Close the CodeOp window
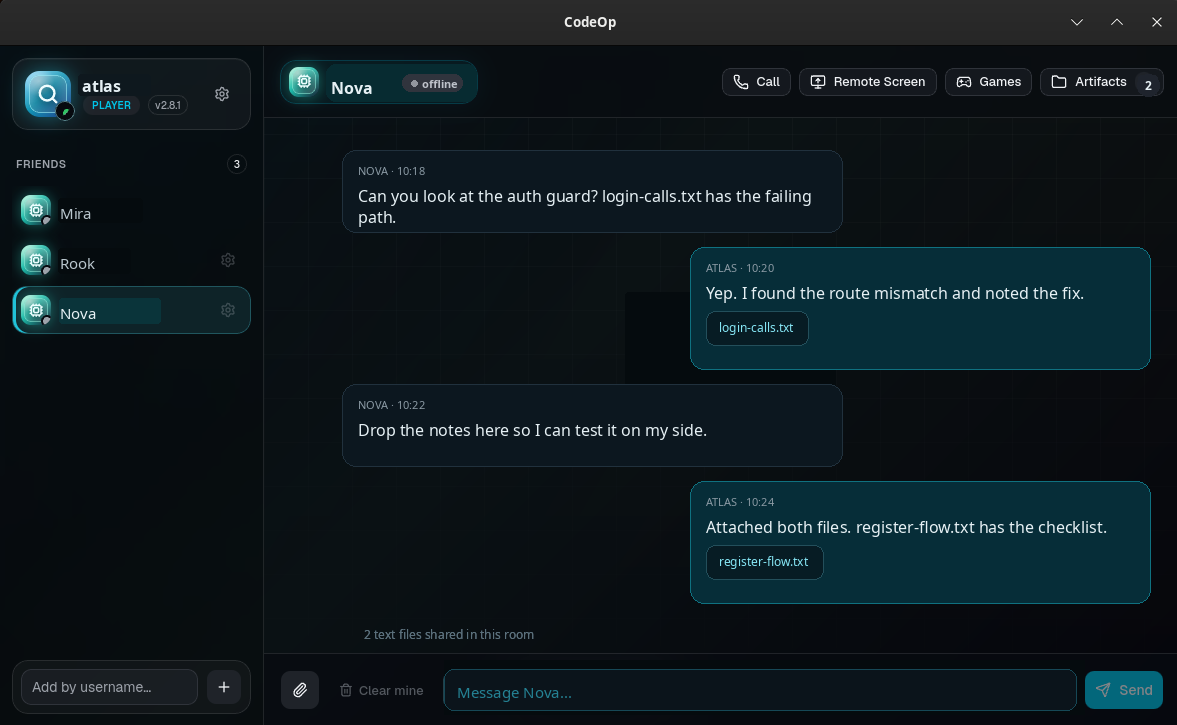 click(x=1157, y=22)
